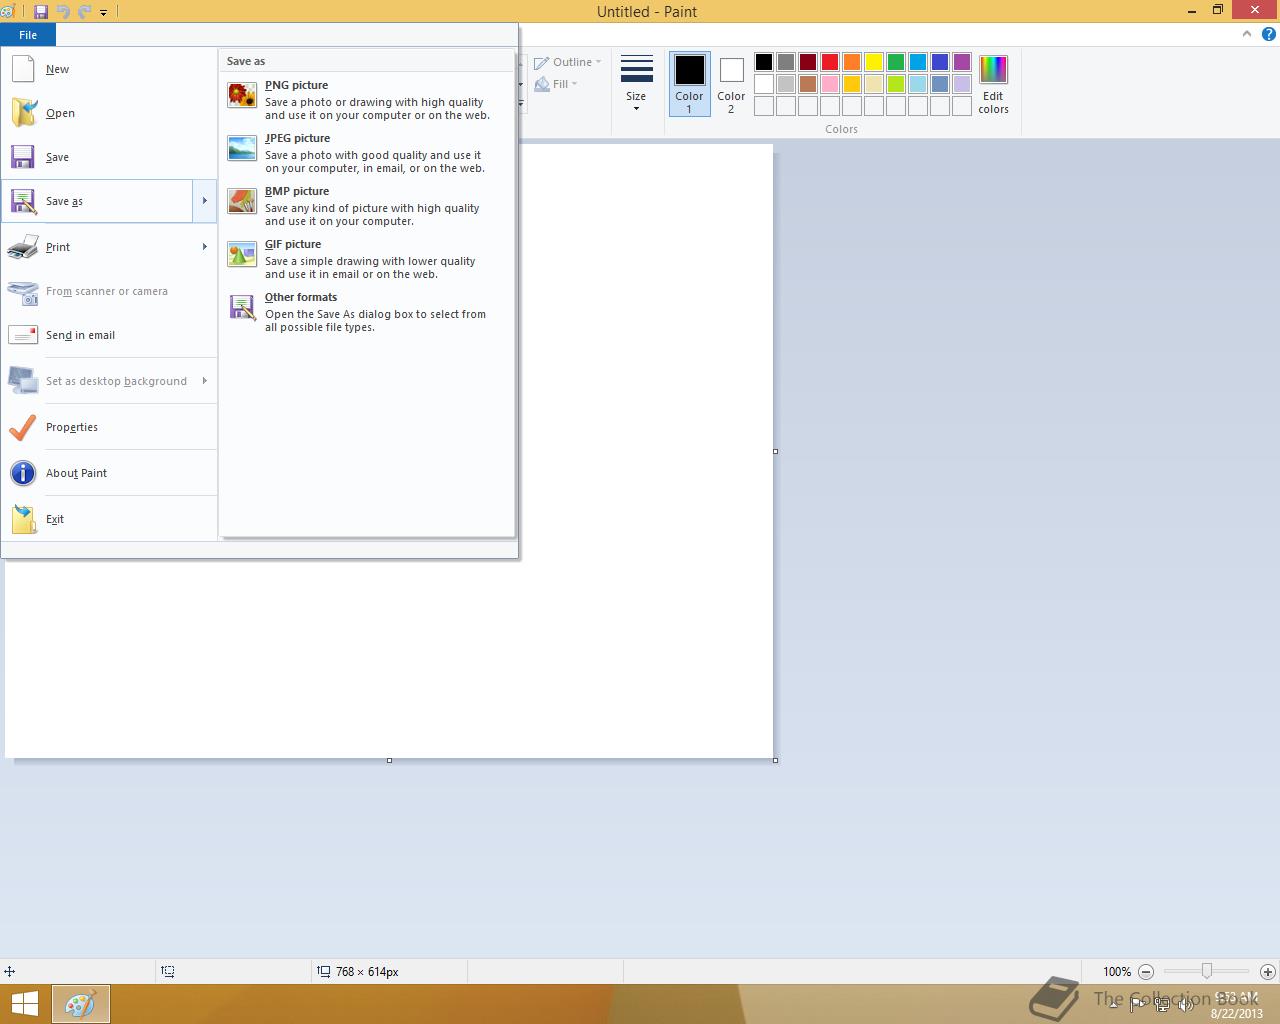This screenshot has height=1024, width=1280.
Task: Choose Send in email
Action: point(109,335)
